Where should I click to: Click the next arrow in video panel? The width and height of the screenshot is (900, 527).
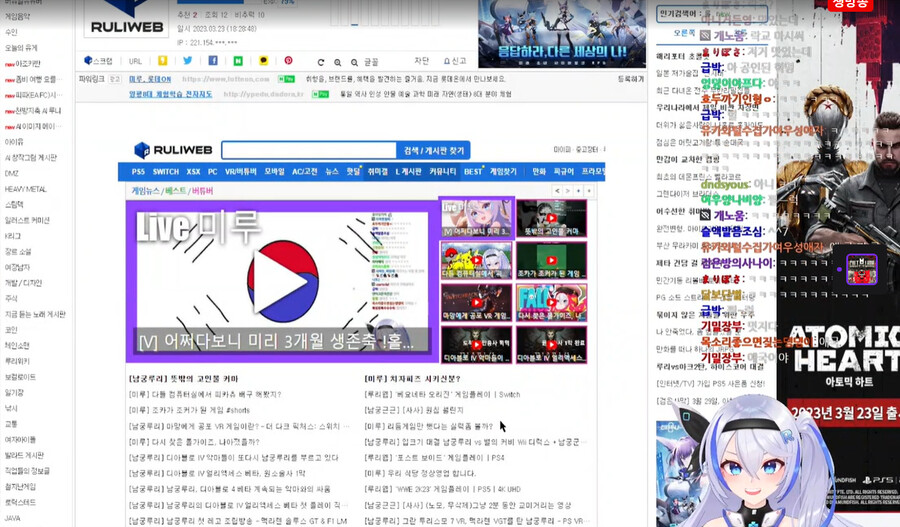coord(568,191)
